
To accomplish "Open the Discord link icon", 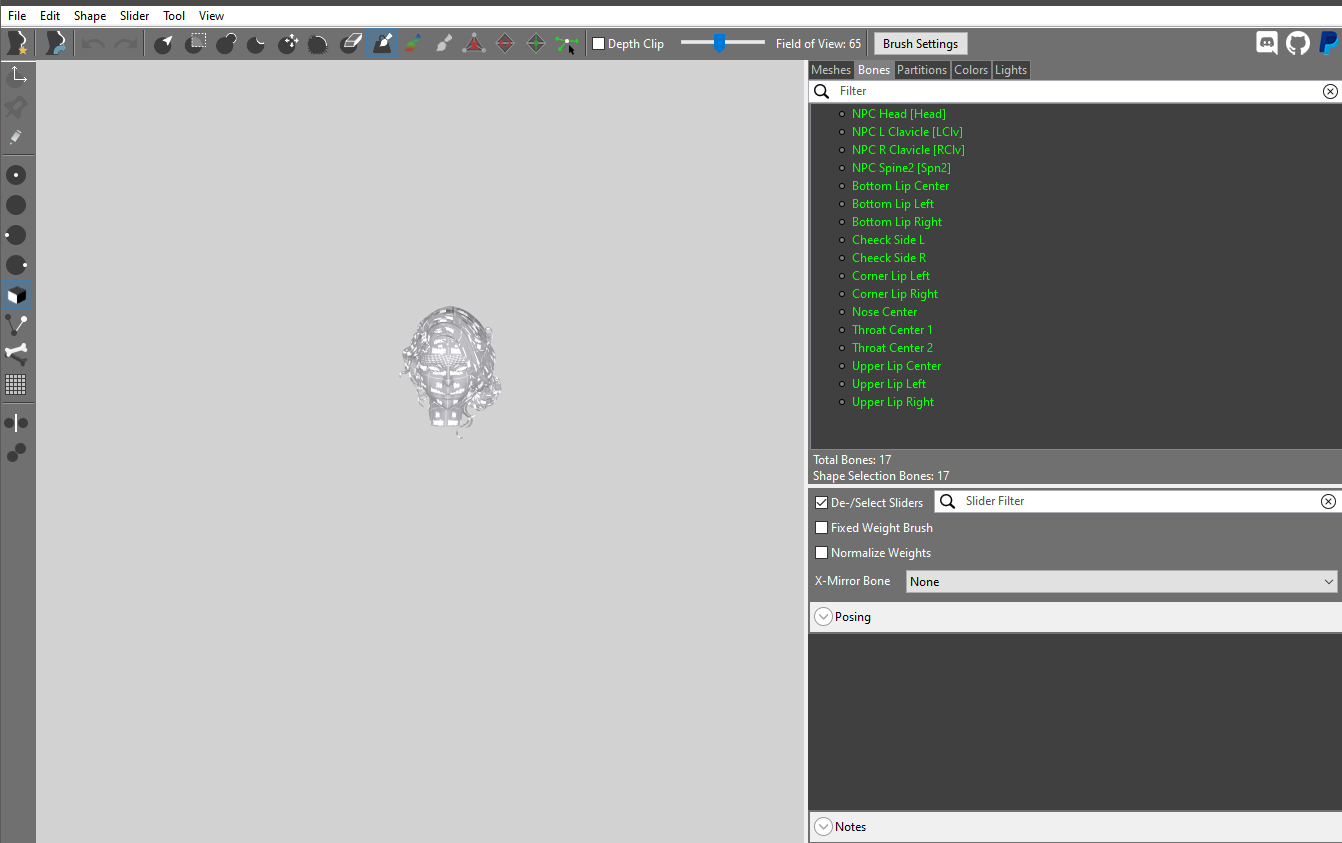I will 1267,43.
